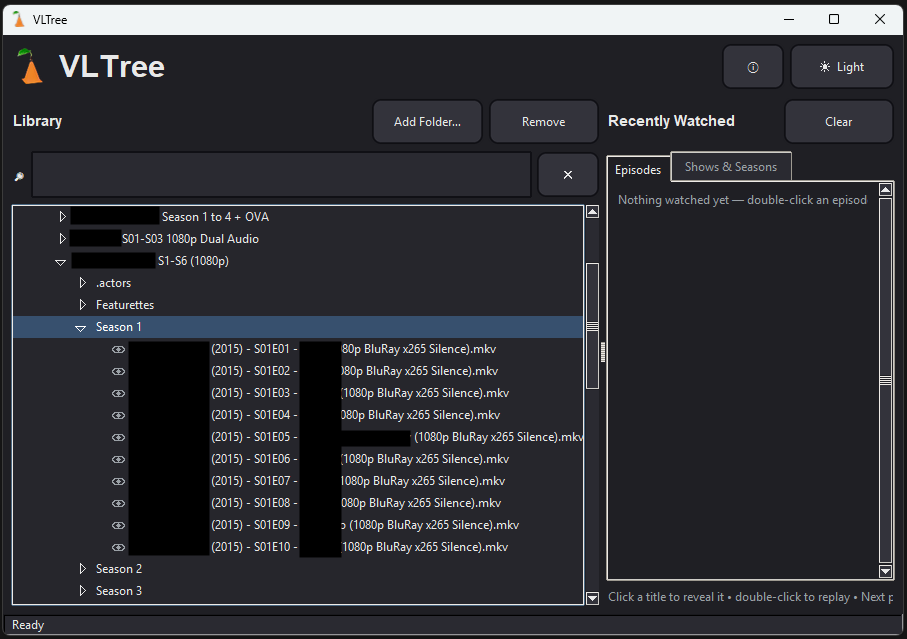Screen dimensions: 907x639
Task: Click the search magnifier icon
Action: click(19, 176)
